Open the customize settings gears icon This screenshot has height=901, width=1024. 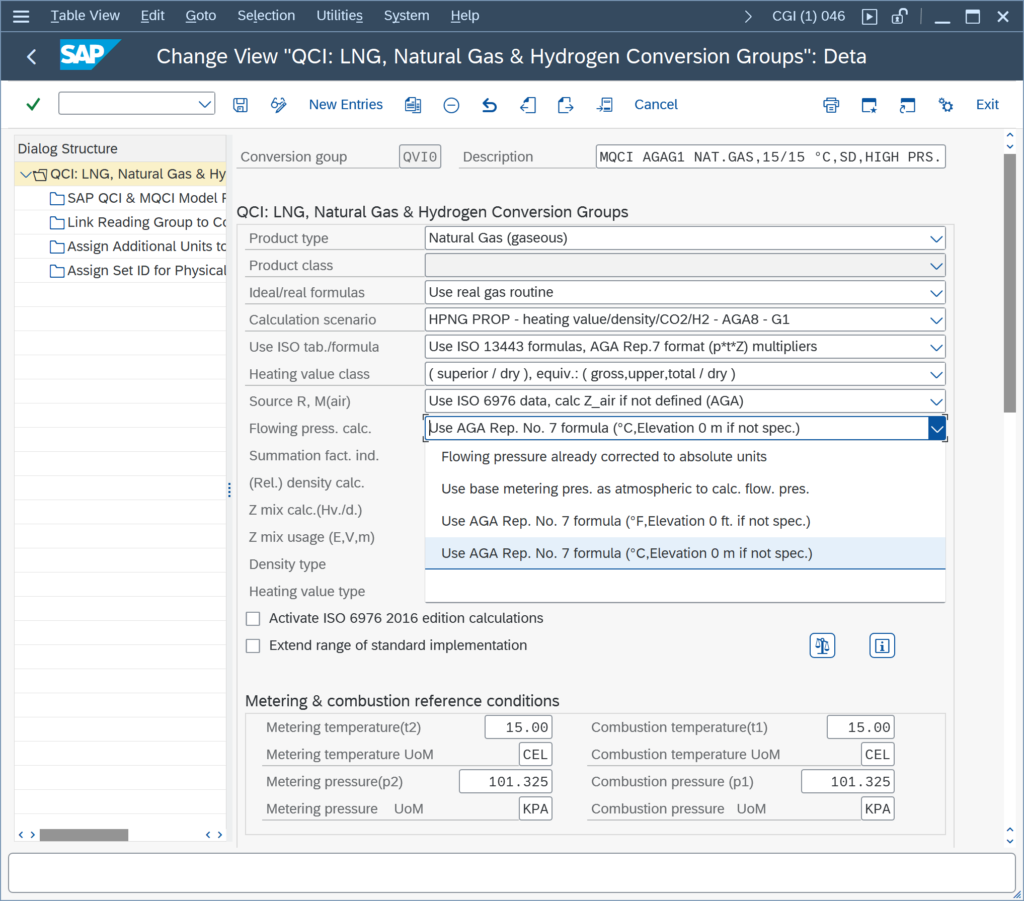[946, 104]
